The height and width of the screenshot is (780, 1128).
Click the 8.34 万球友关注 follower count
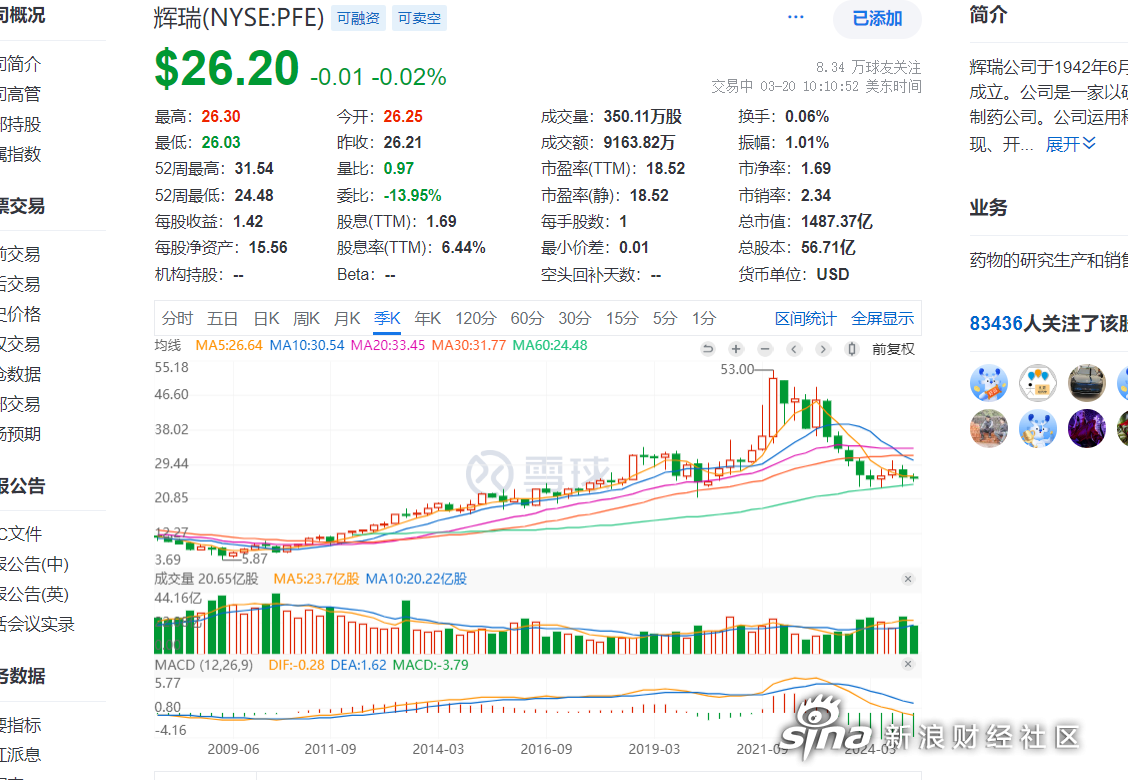click(868, 67)
